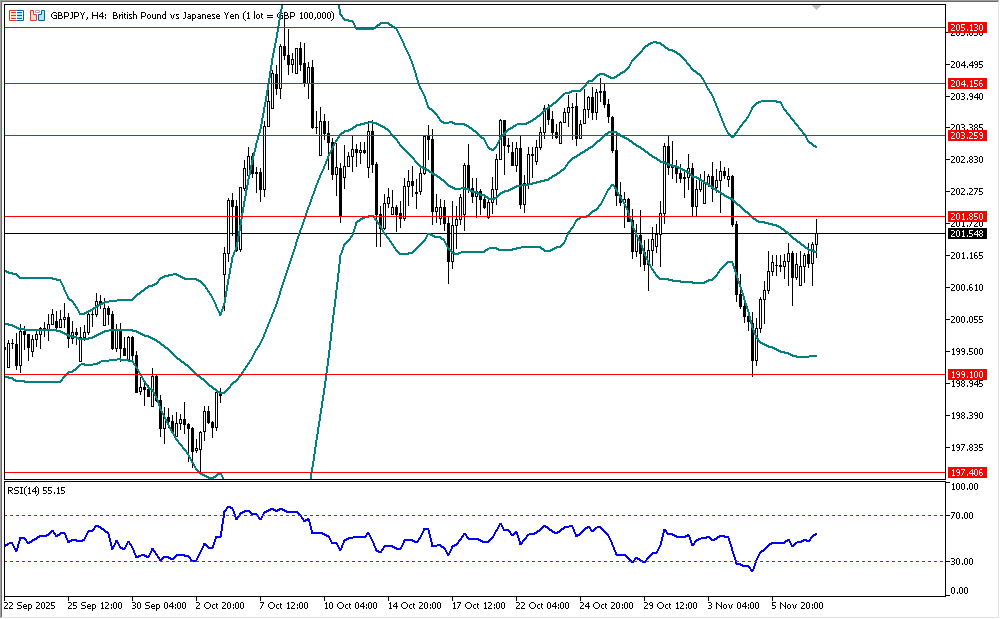The width and height of the screenshot is (1000, 619).
Task: Click the 205.130 red price label
Action: tap(966, 28)
